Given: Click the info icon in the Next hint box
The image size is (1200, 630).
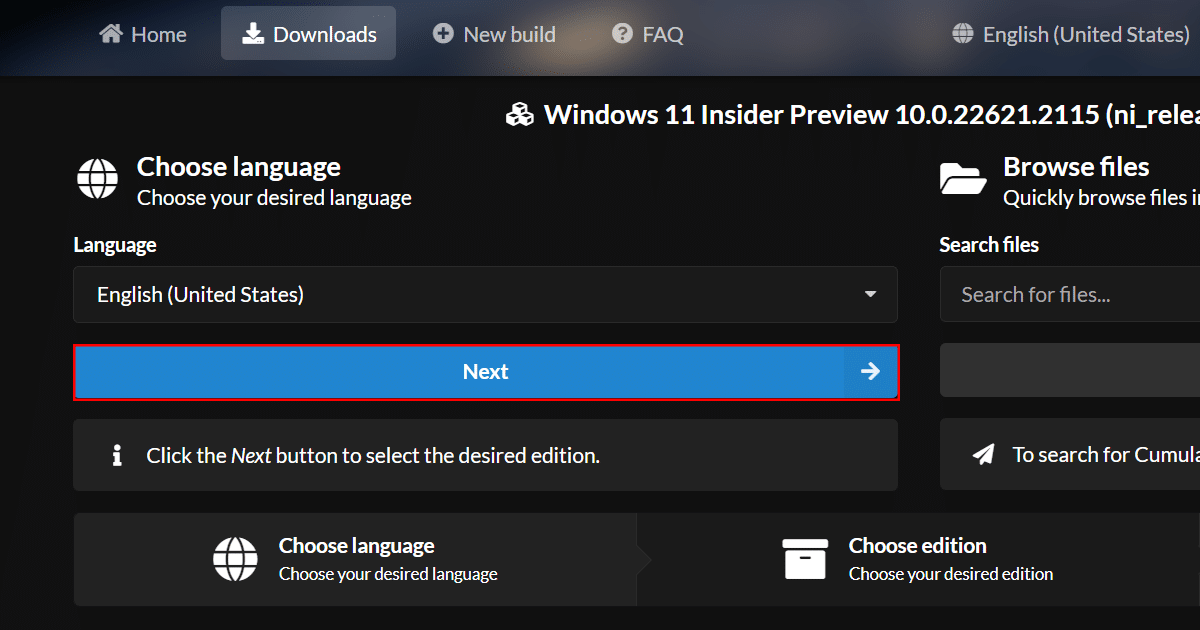Looking at the screenshot, I should (x=117, y=456).
